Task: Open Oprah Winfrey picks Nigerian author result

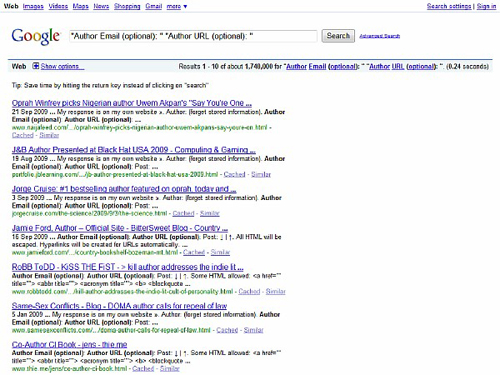Action: pos(132,103)
